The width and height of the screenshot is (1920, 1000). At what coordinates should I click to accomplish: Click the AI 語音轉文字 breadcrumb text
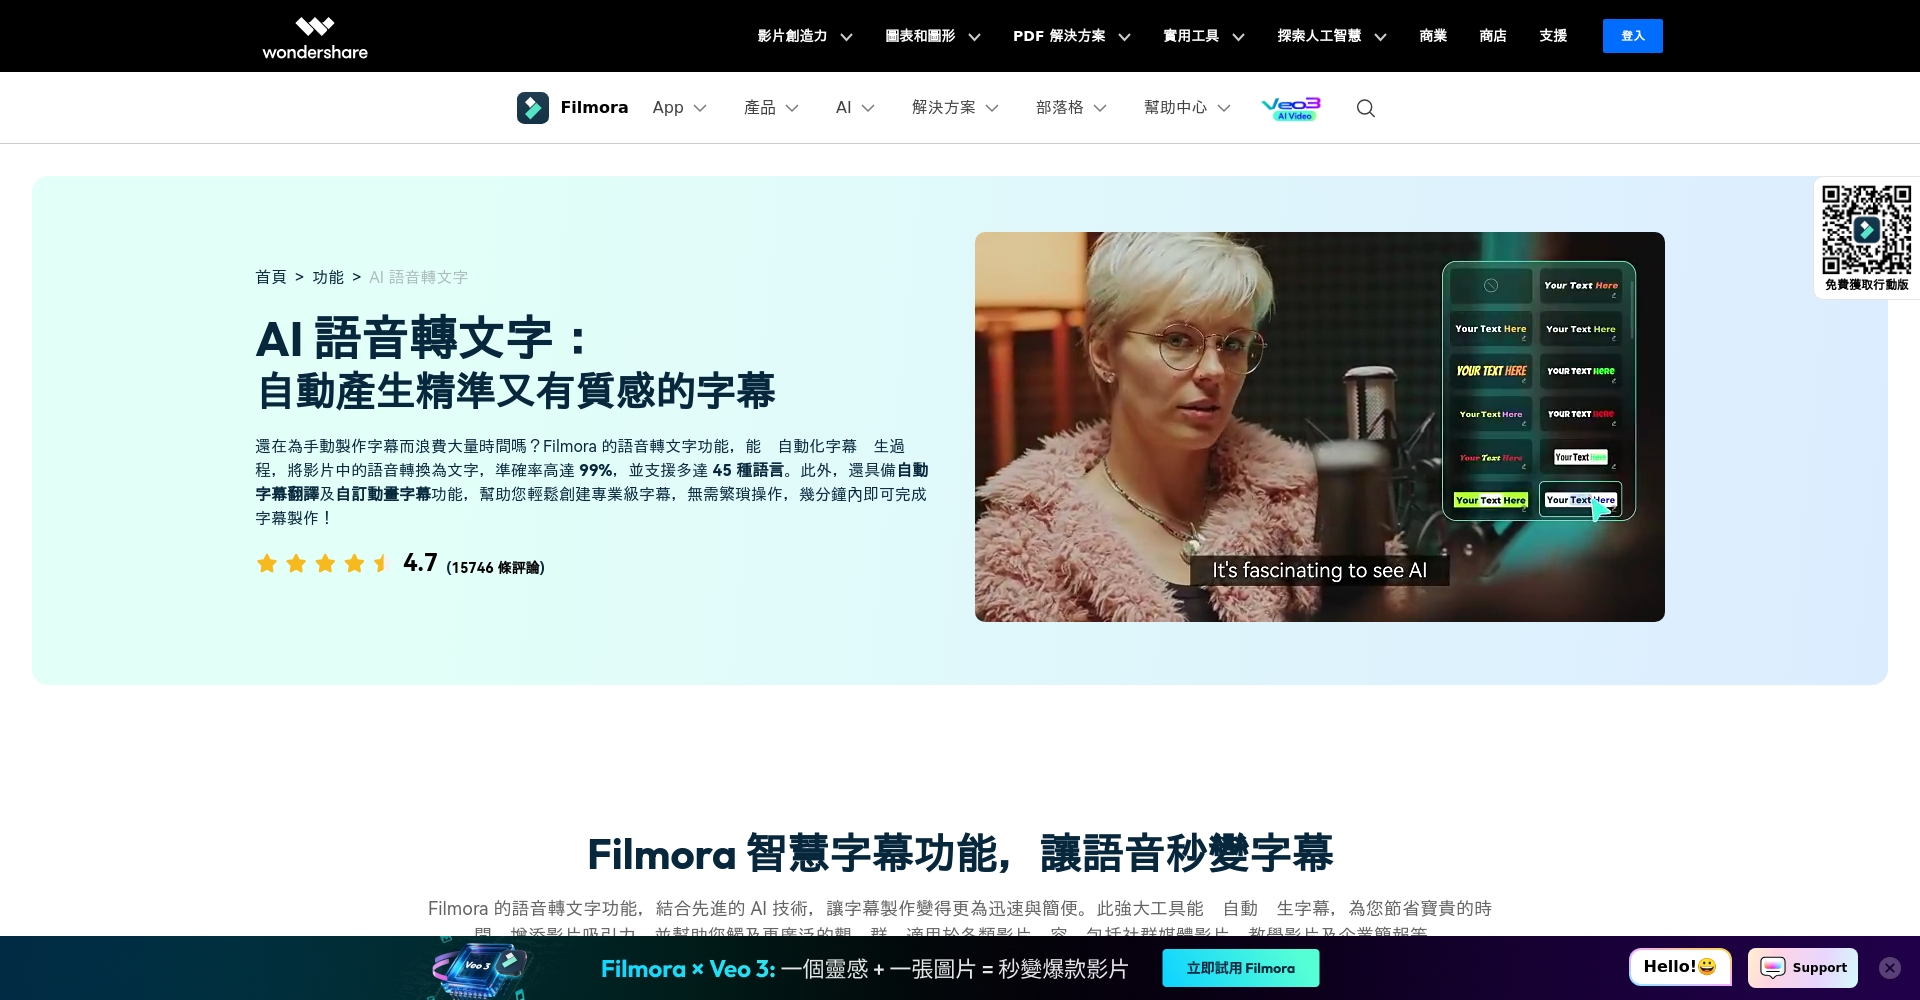418,277
